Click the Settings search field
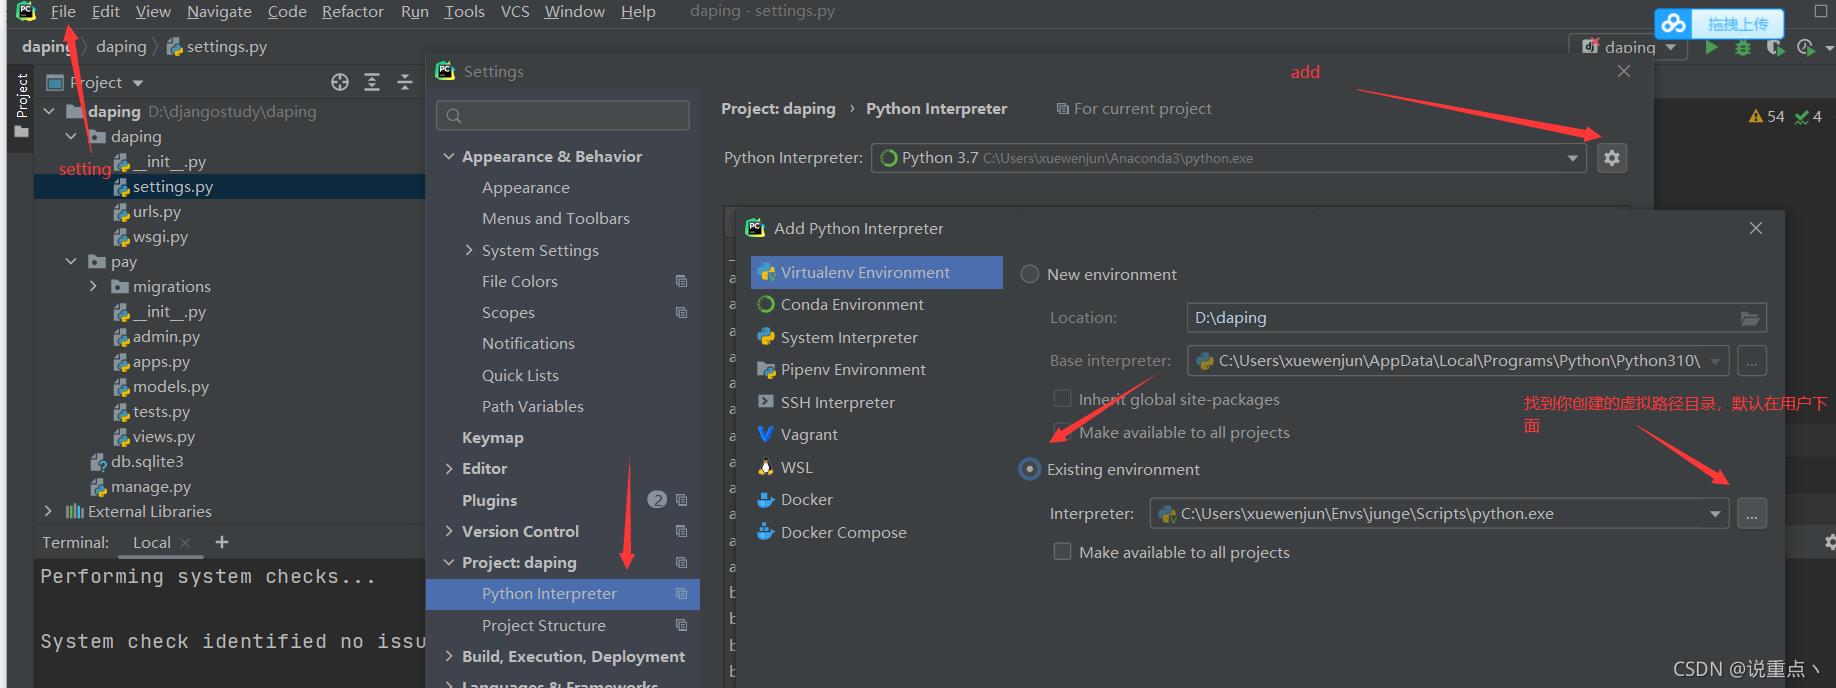 563,116
